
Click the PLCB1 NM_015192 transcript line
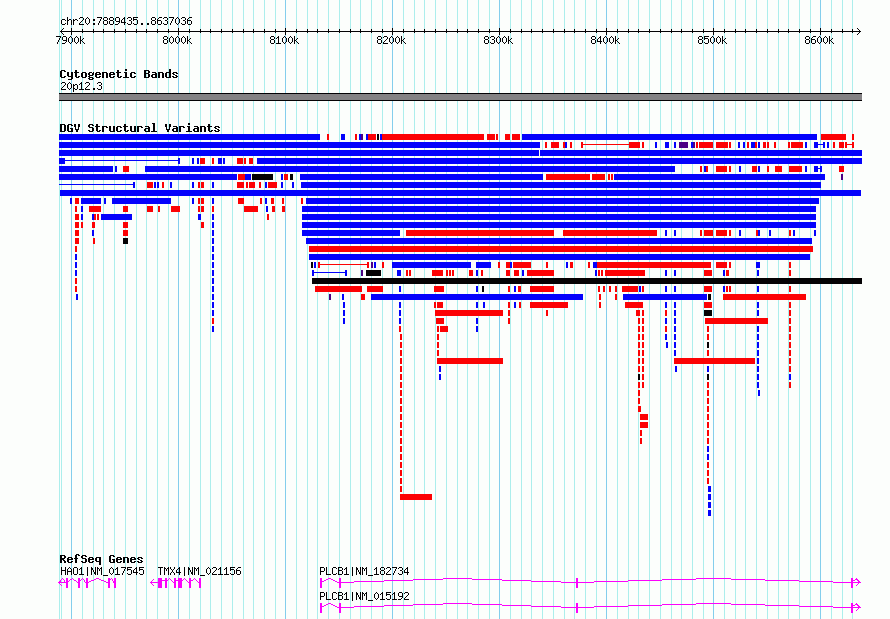pos(590,607)
